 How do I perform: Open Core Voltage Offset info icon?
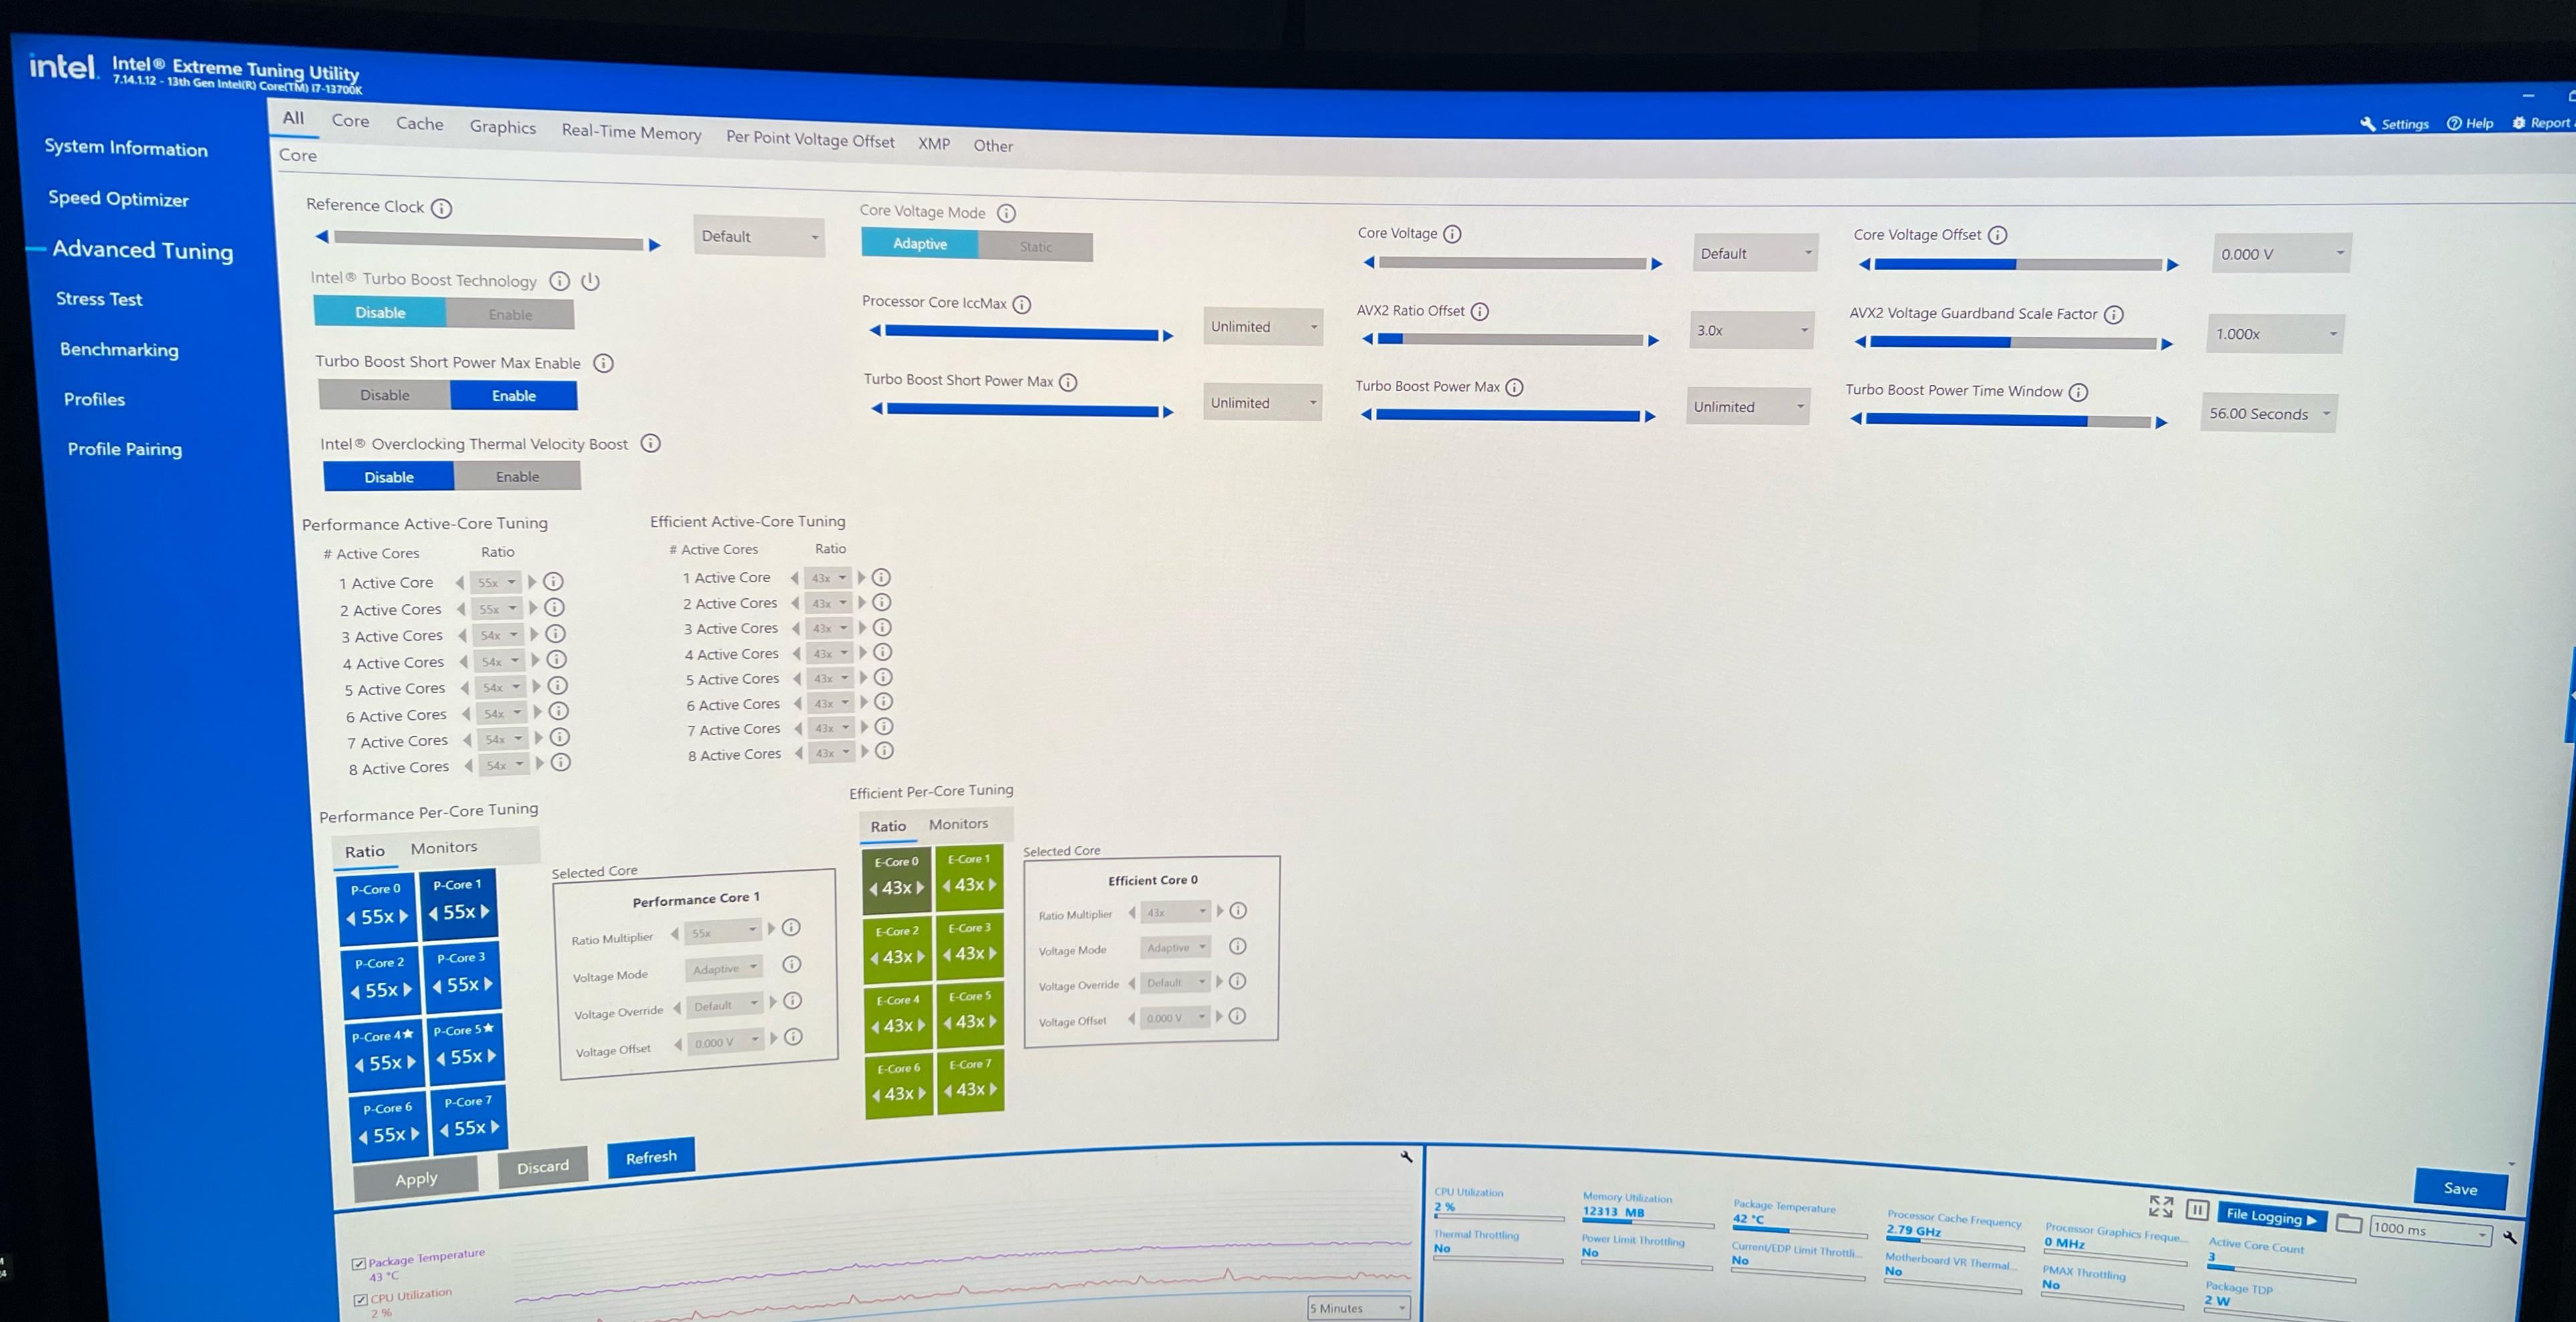click(1997, 235)
